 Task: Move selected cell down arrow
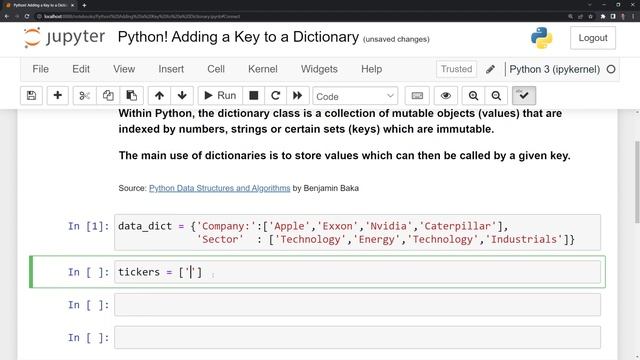point(182,96)
